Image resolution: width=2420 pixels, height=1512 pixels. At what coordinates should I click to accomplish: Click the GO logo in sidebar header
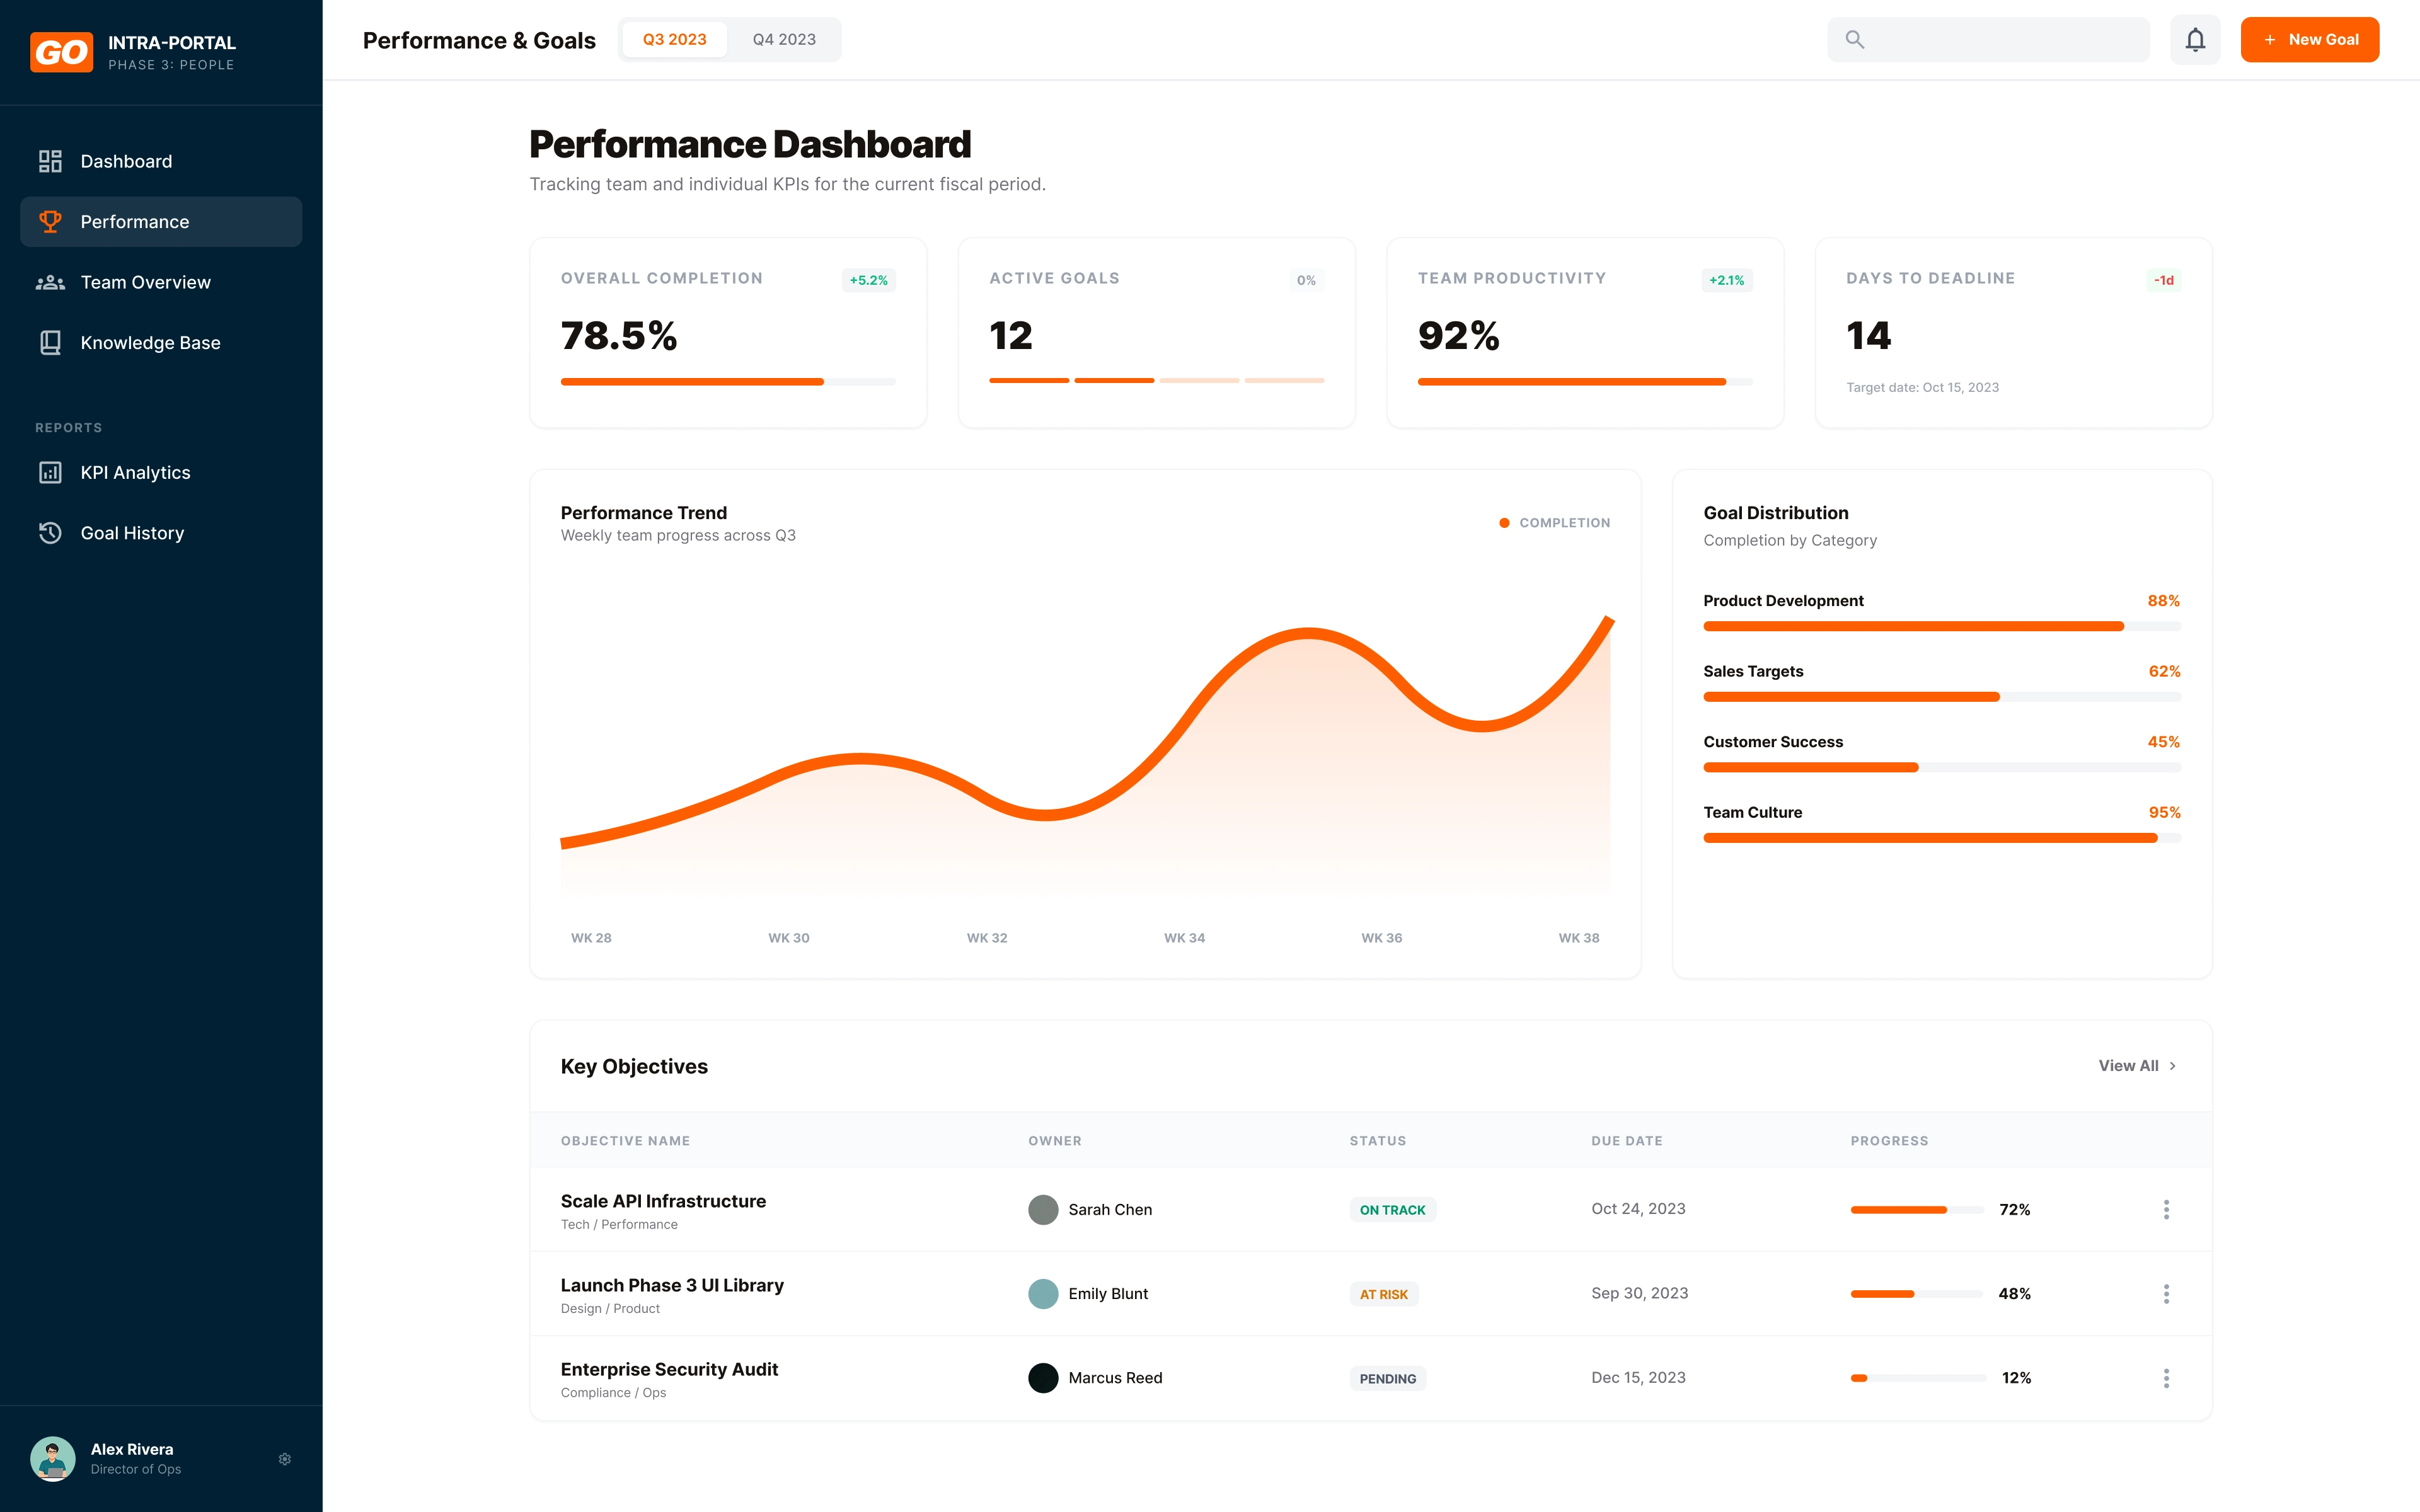pos(61,52)
